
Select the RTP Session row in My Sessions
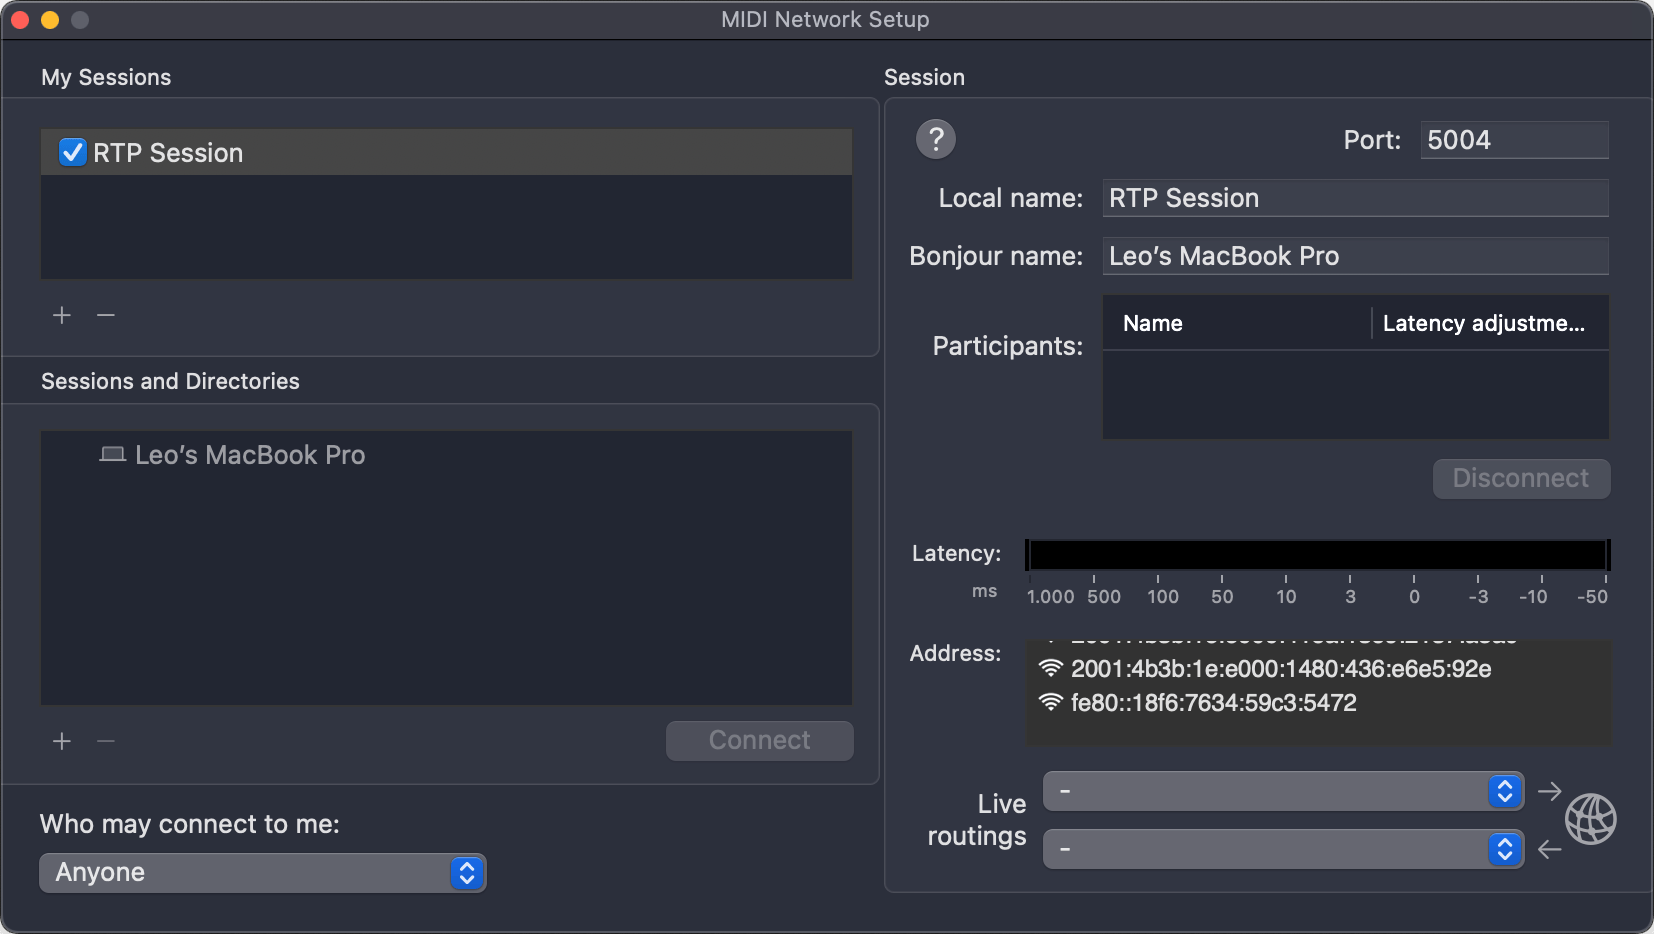tap(446, 152)
